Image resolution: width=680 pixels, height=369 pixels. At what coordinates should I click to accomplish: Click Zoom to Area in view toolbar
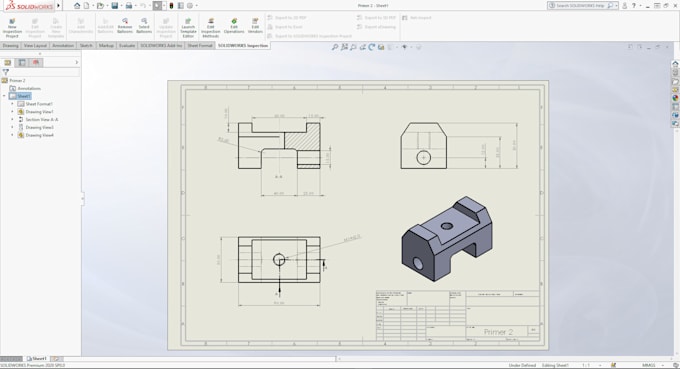click(x=344, y=47)
